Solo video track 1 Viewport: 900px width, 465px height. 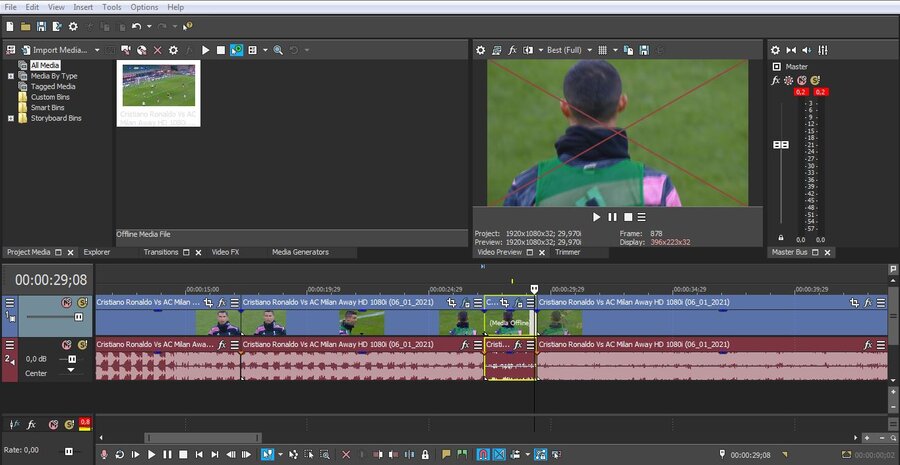click(x=82, y=303)
